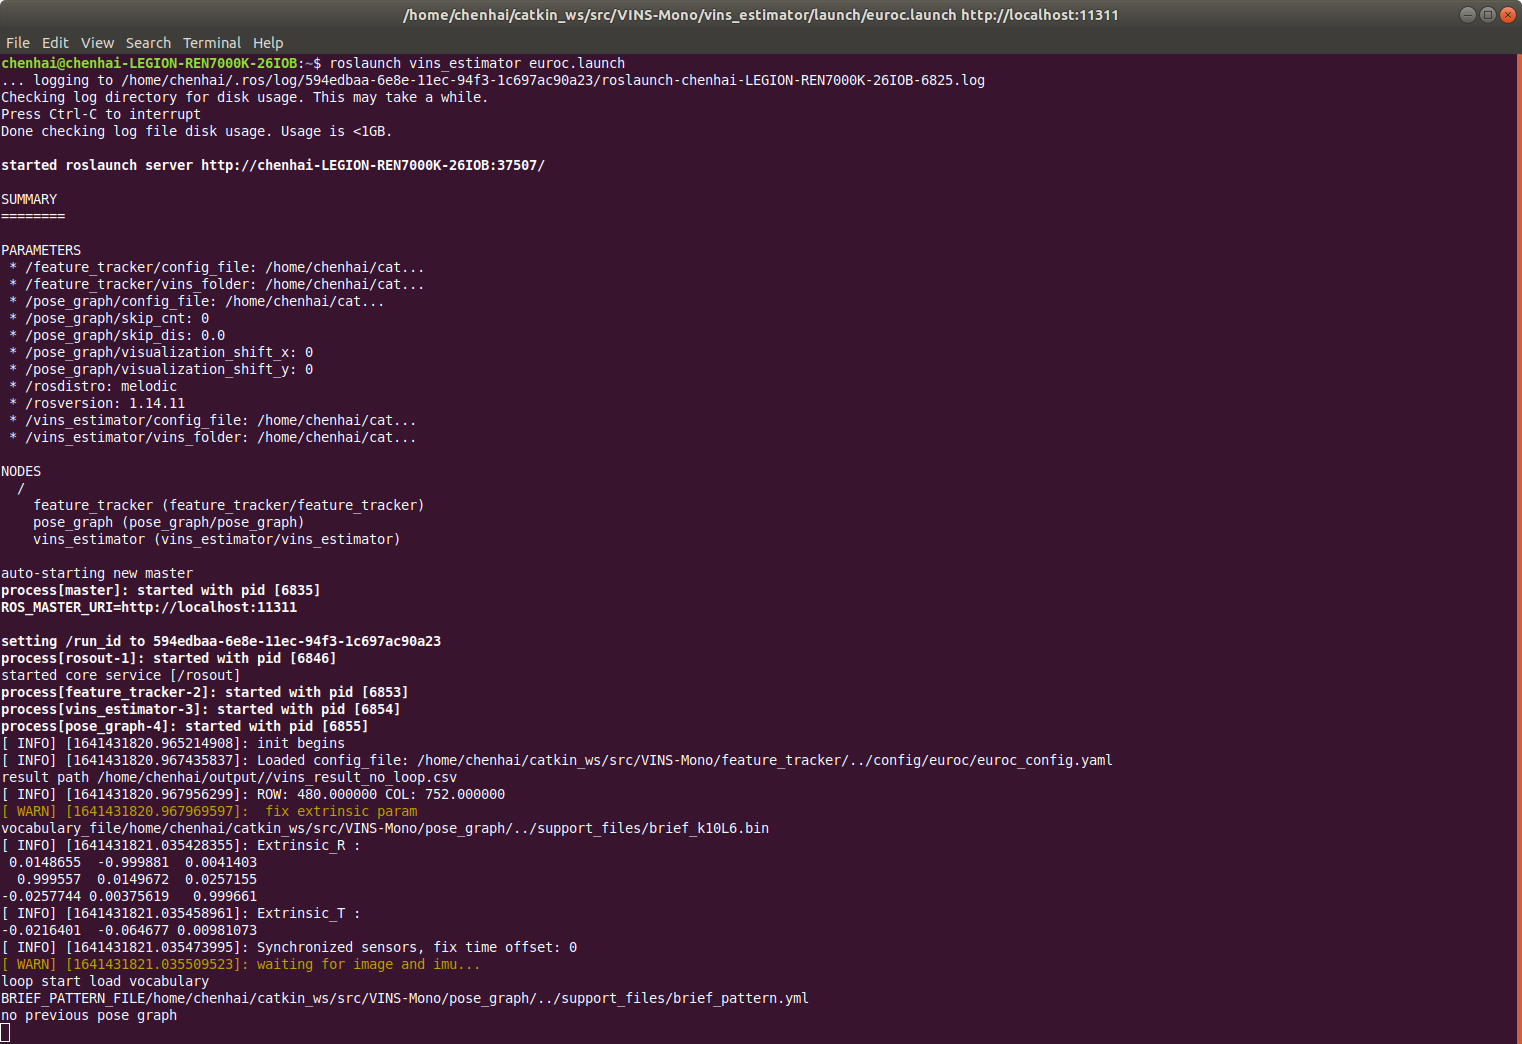Image resolution: width=1522 pixels, height=1044 pixels.
Task: Click the loop start load vocabulary line
Action: [105, 981]
